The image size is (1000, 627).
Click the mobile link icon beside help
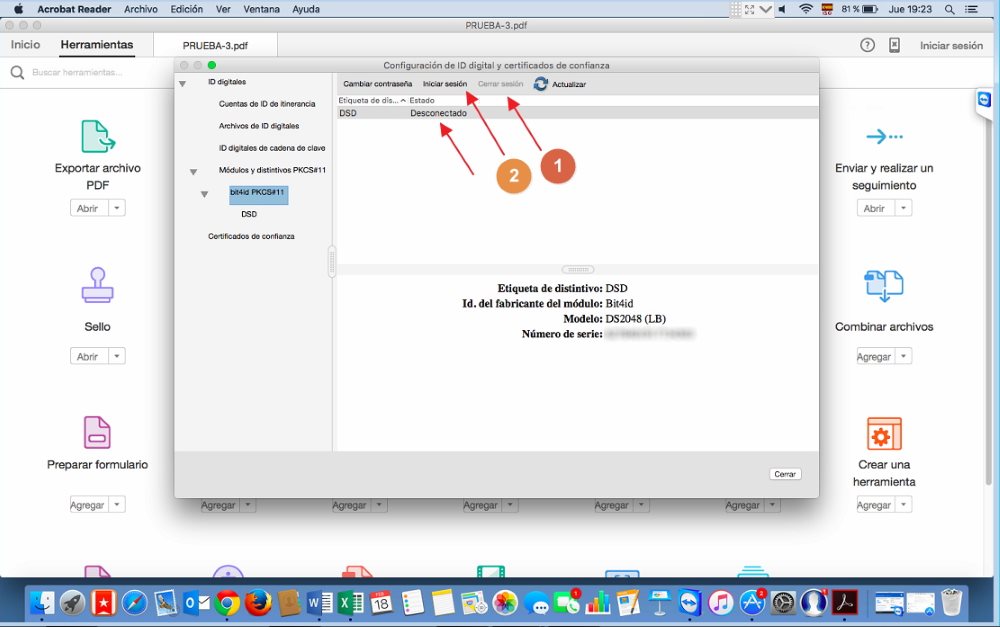894,45
